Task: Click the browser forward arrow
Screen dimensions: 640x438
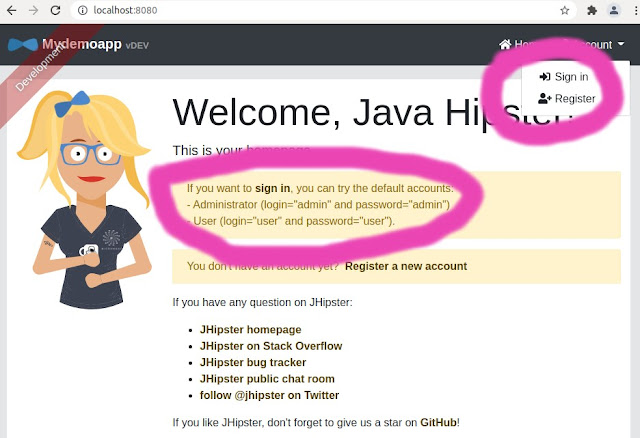Action: (33, 10)
